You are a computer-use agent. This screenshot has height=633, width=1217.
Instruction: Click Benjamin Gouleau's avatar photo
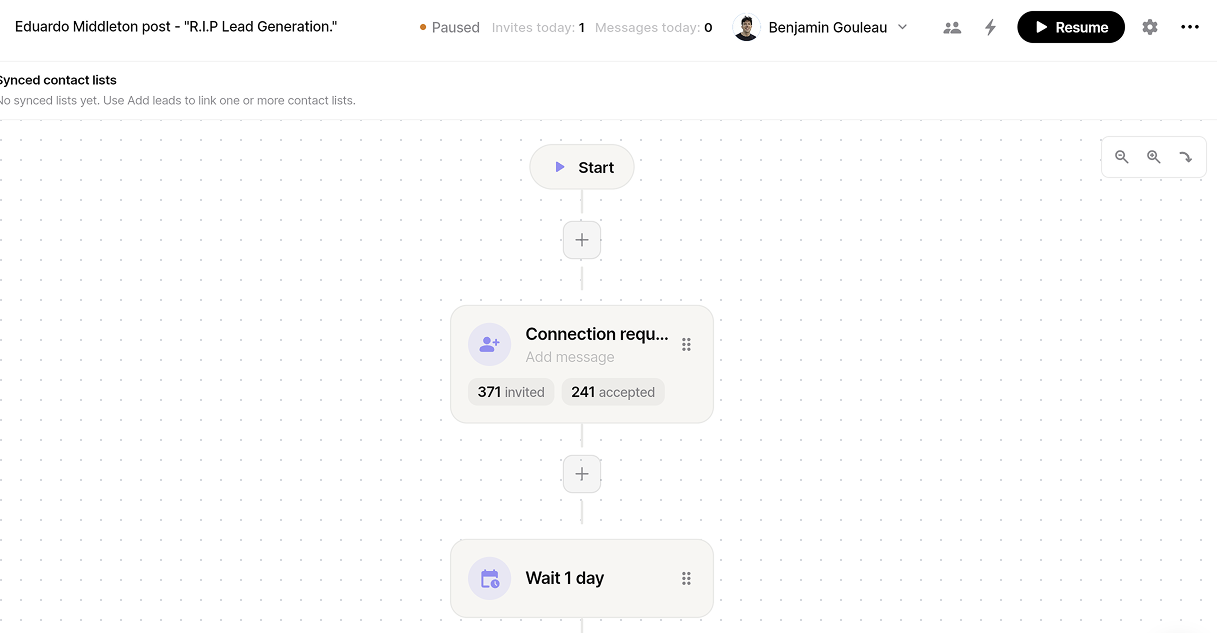click(x=746, y=27)
